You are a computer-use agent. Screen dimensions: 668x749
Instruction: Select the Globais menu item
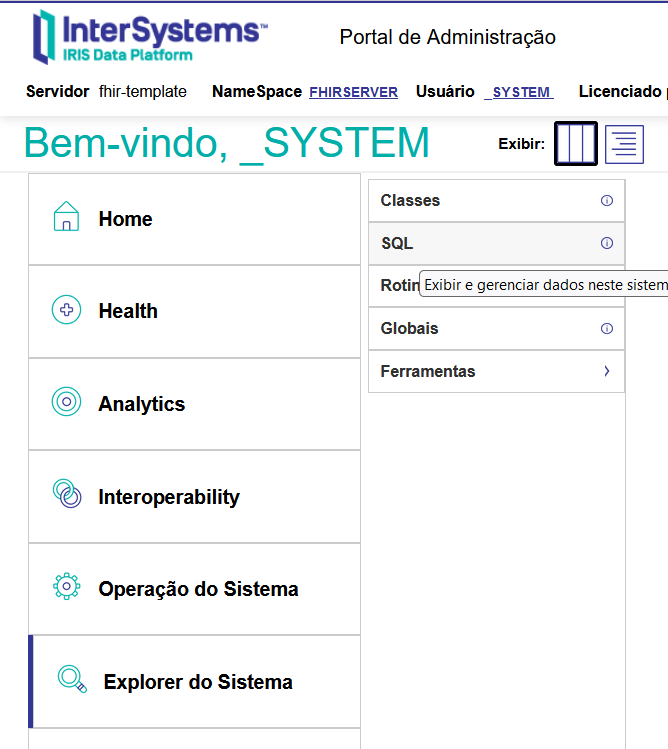click(409, 328)
